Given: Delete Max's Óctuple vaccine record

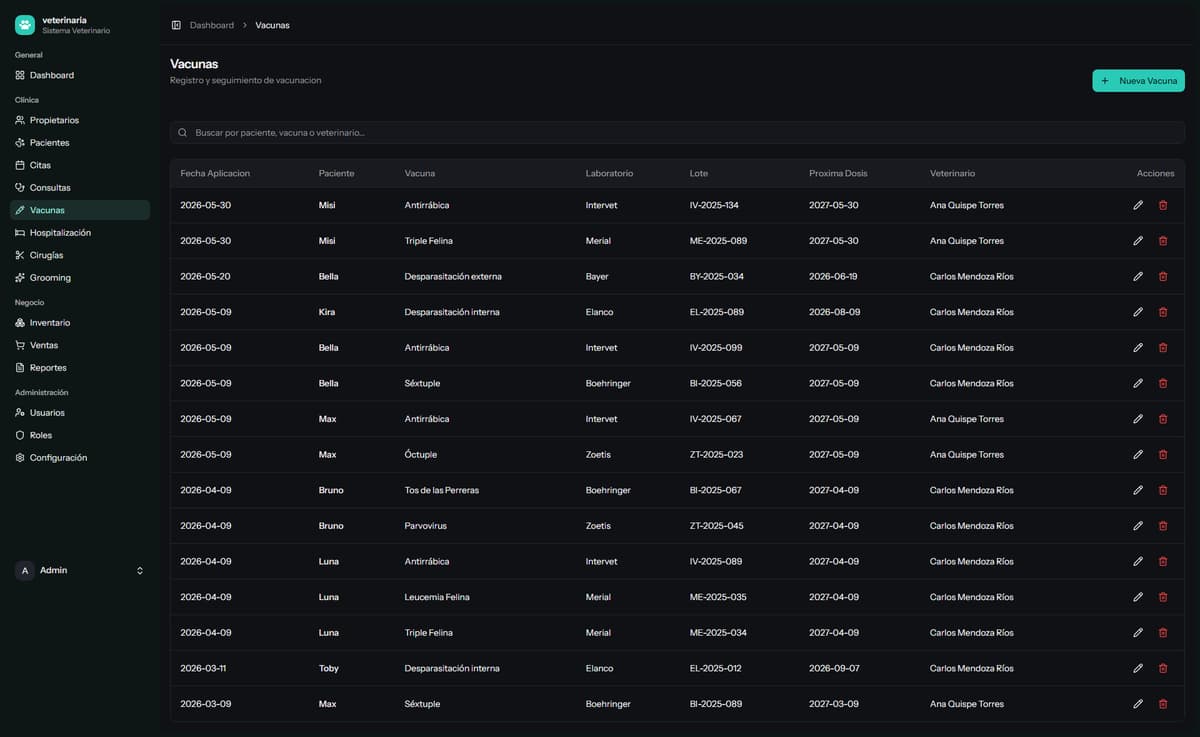Looking at the screenshot, I should point(1162,454).
